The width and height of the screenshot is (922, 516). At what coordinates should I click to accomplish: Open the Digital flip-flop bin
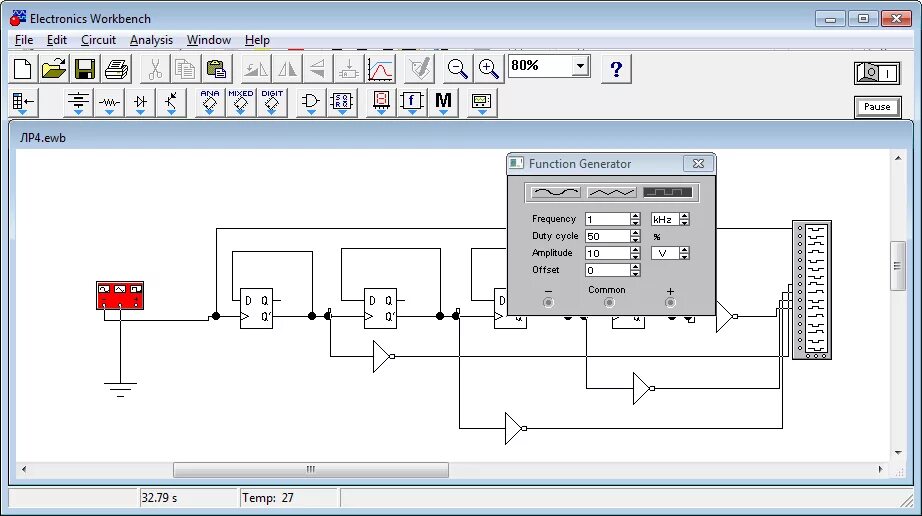(x=342, y=103)
